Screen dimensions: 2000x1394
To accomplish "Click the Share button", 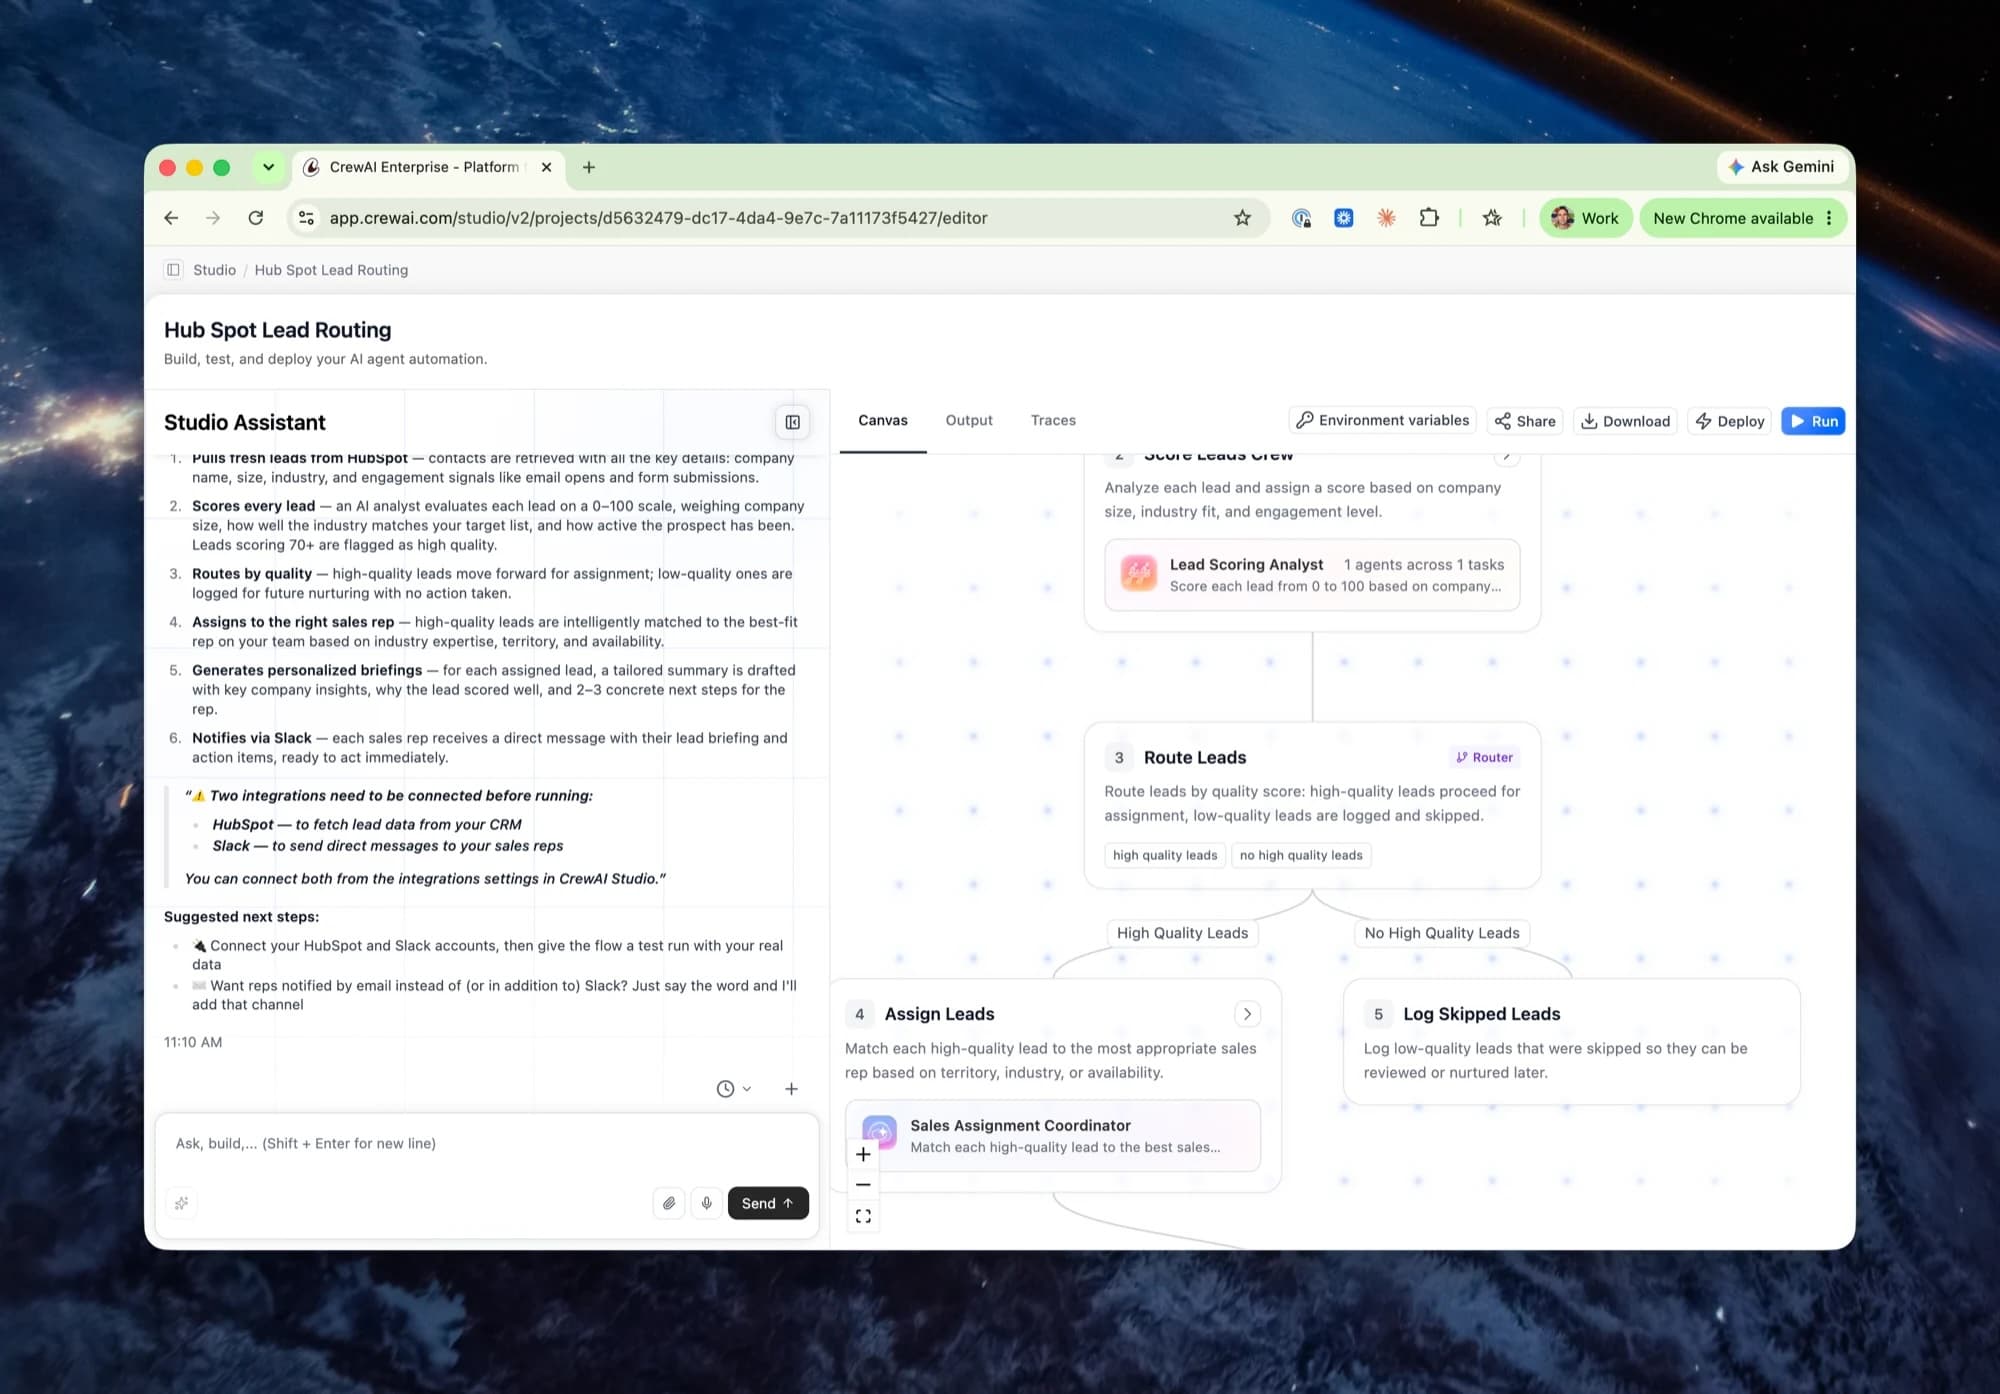I will [1525, 421].
